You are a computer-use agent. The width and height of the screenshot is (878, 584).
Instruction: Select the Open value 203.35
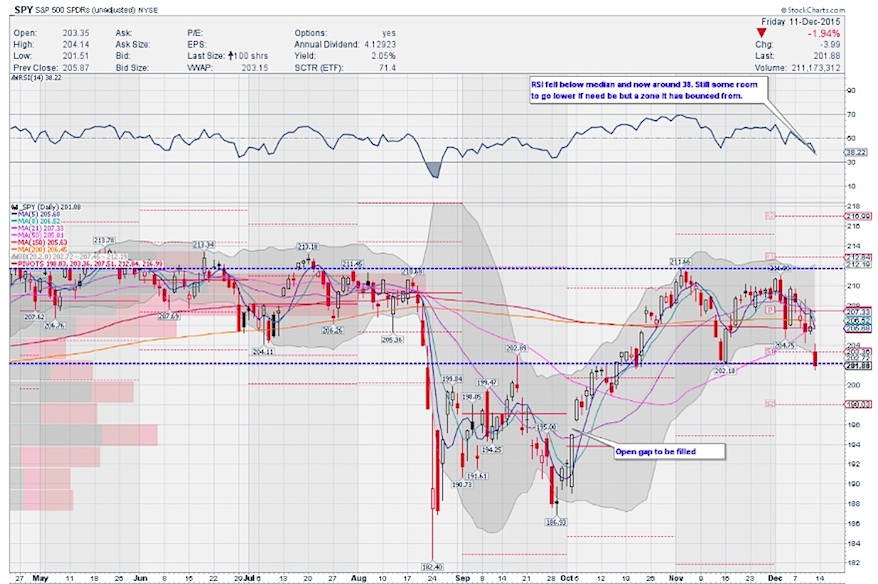tap(76, 33)
